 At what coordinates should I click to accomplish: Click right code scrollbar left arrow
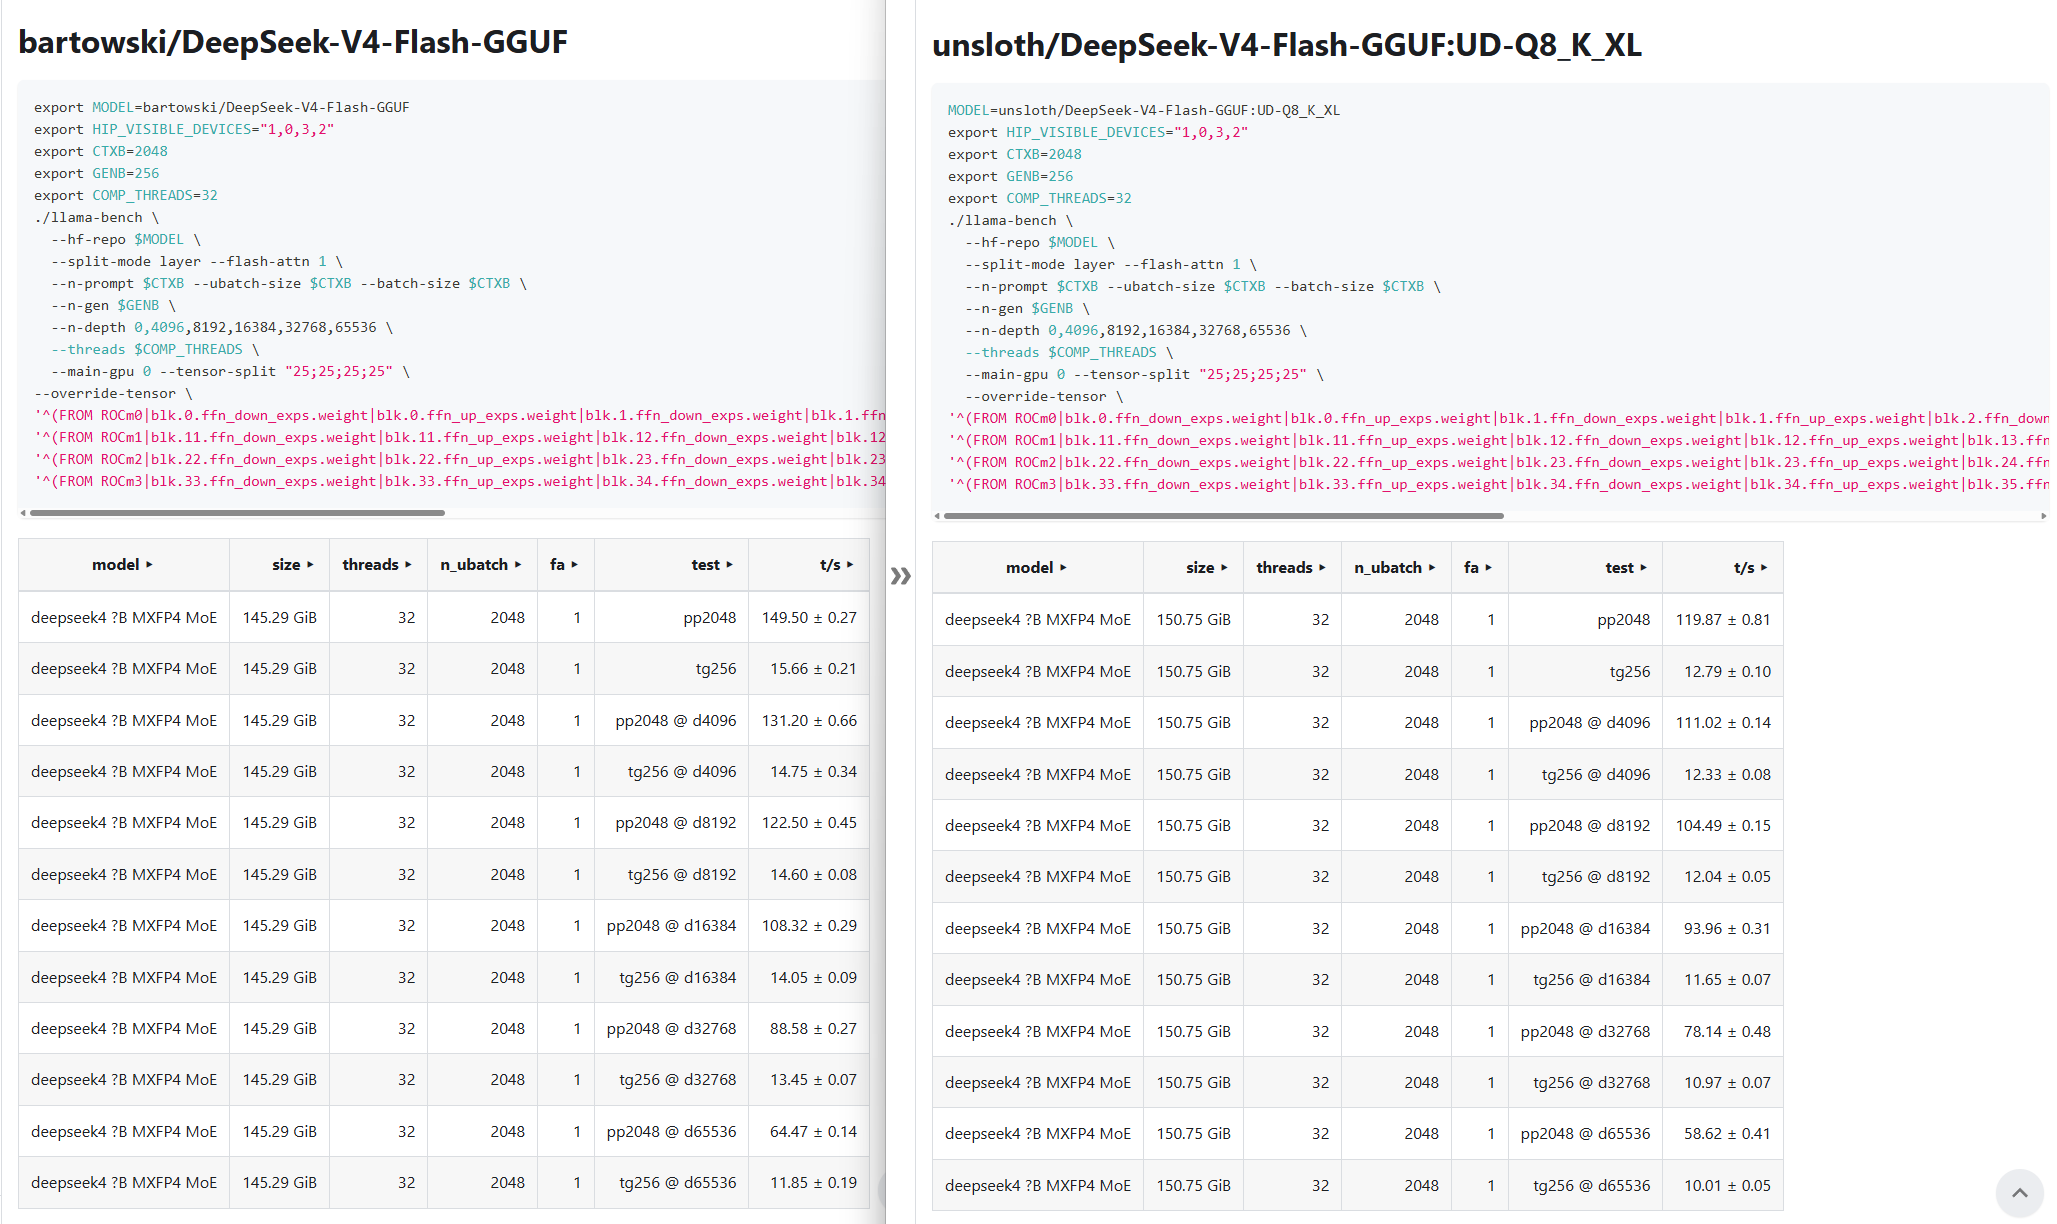tap(937, 516)
